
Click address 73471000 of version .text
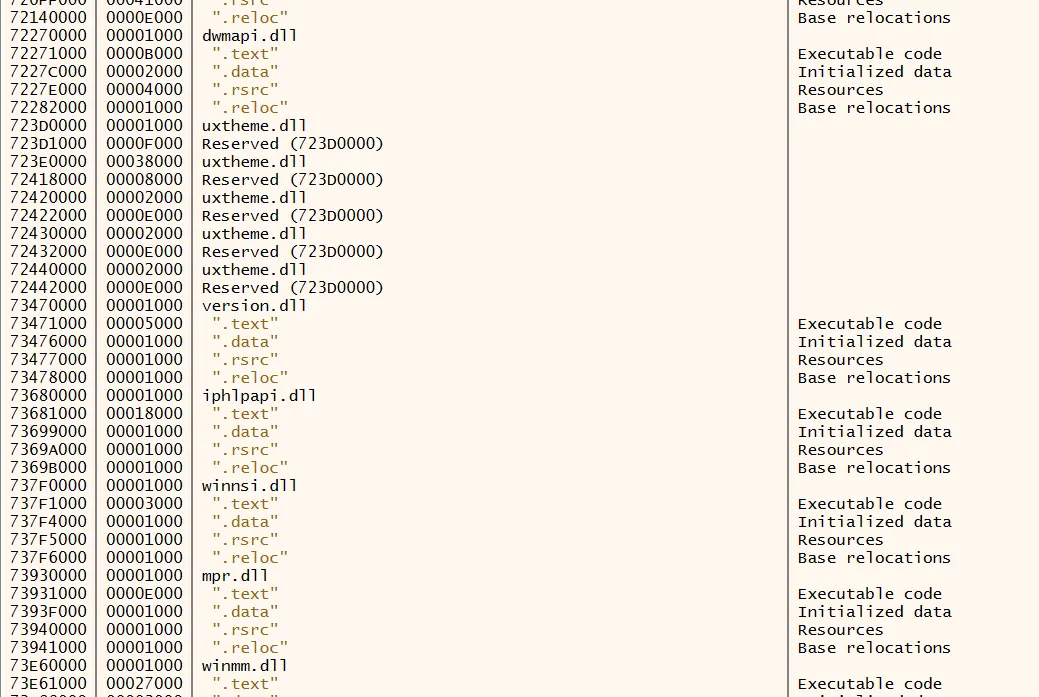click(48, 323)
